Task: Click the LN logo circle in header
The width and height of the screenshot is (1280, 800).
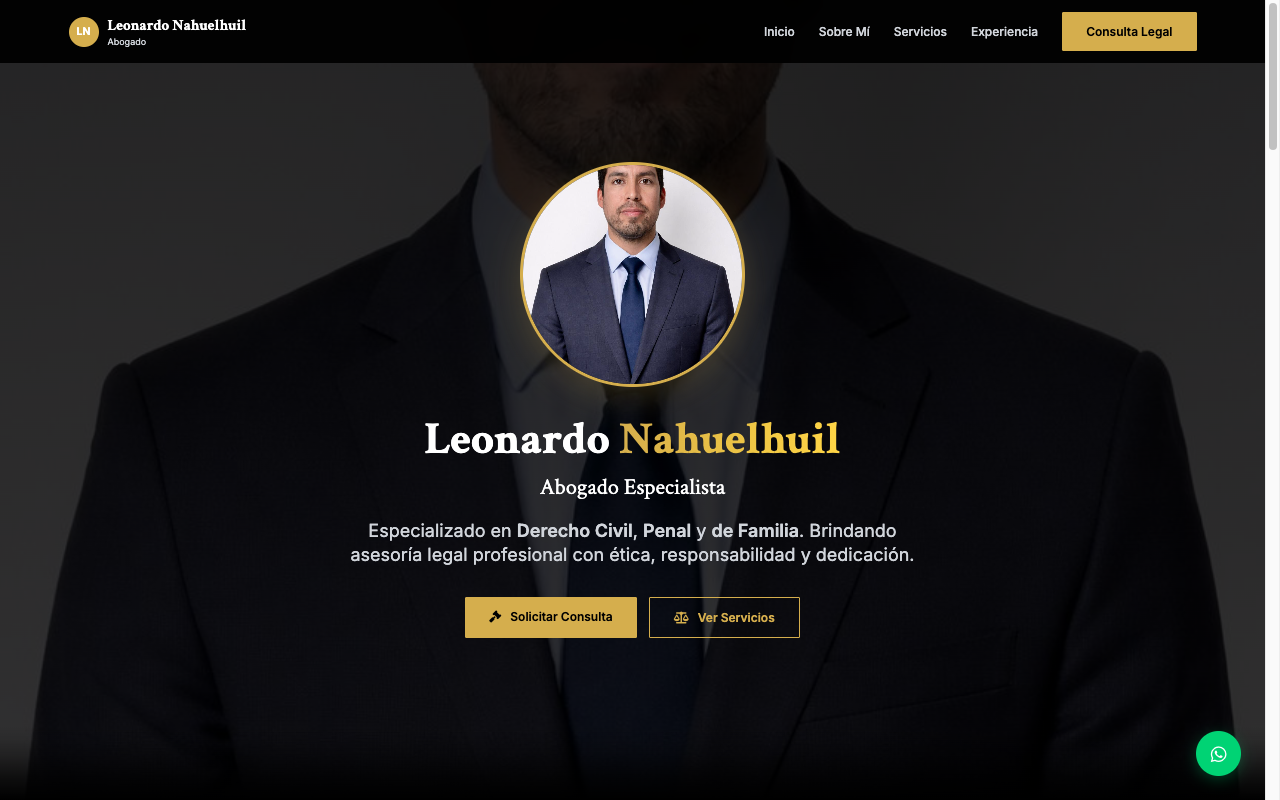Action: click(x=84, y=32)
